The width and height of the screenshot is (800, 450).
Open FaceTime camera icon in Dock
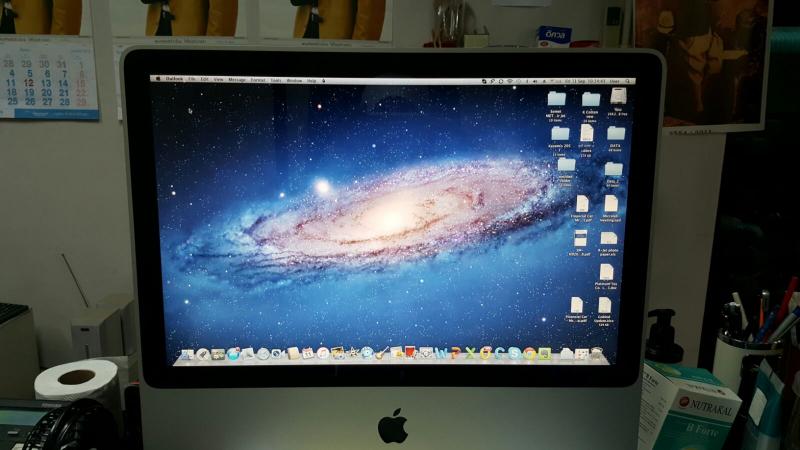(x=278, y=354)
